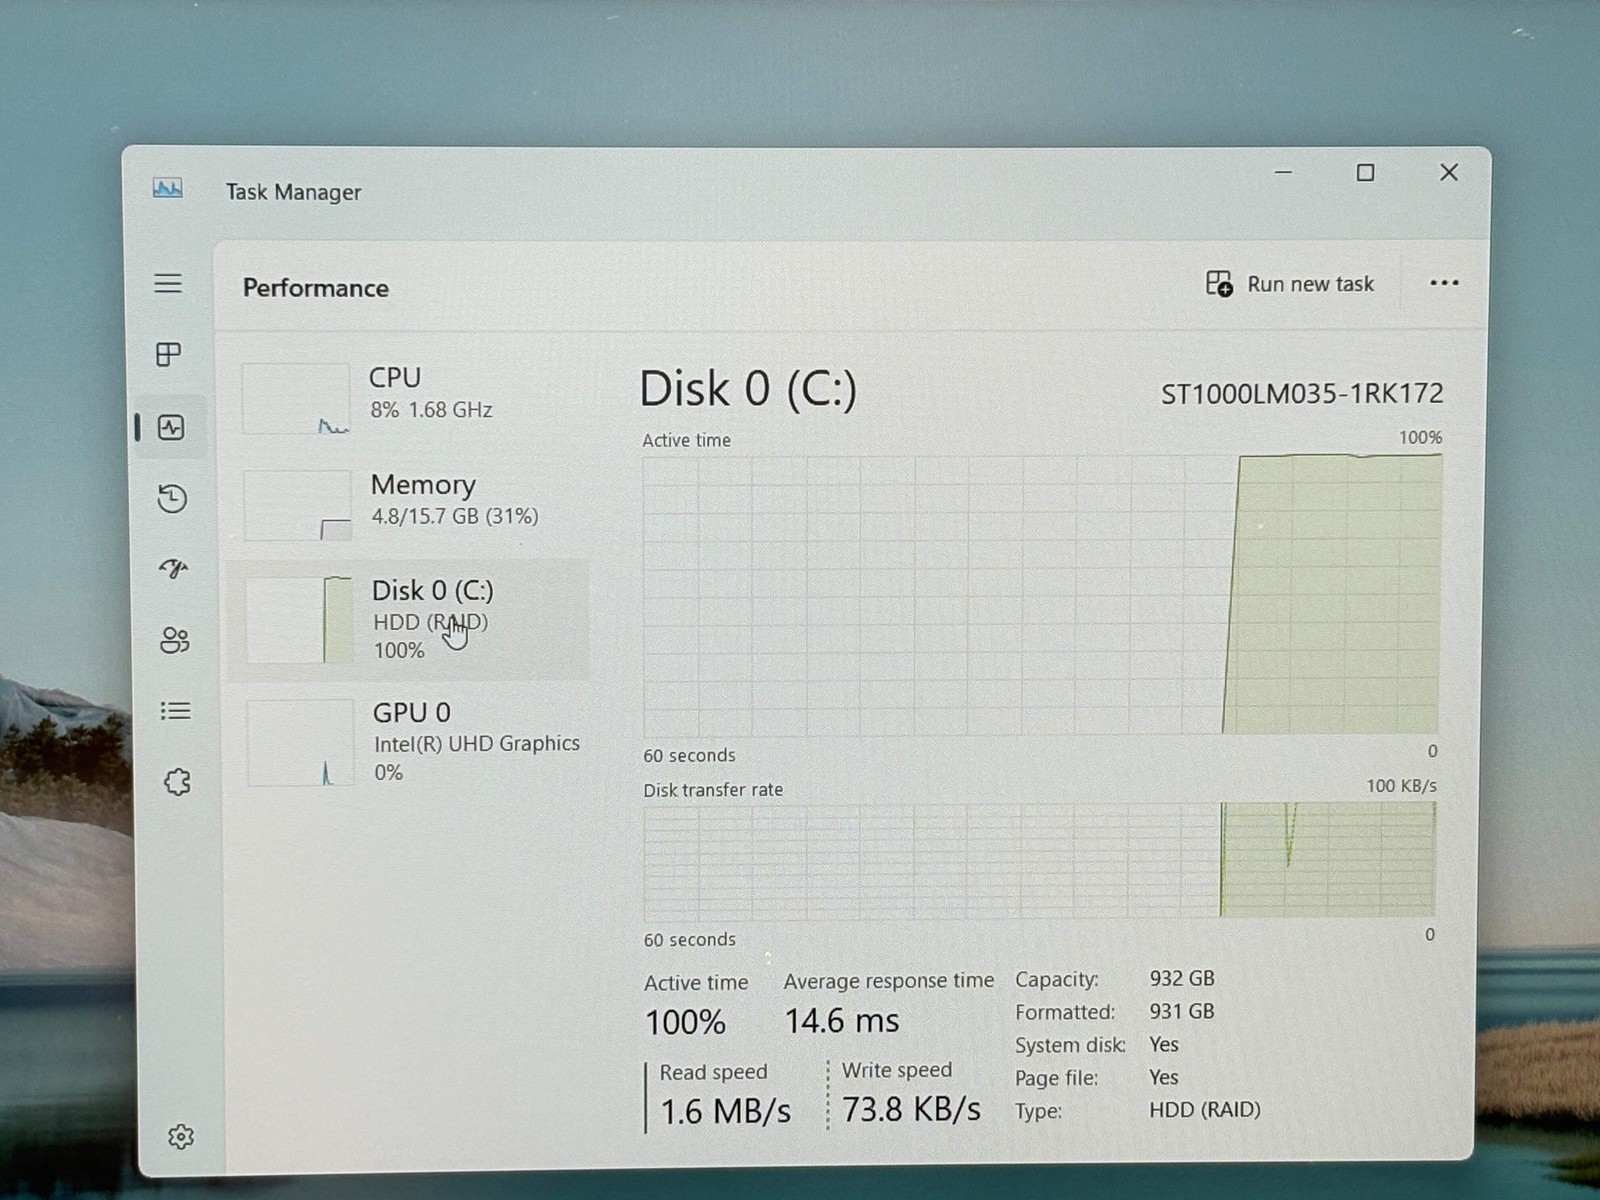1600x1200 pixels.
Task: Click the ST1000LM035-1RK172 model name
Action: tap(1302, 394)
